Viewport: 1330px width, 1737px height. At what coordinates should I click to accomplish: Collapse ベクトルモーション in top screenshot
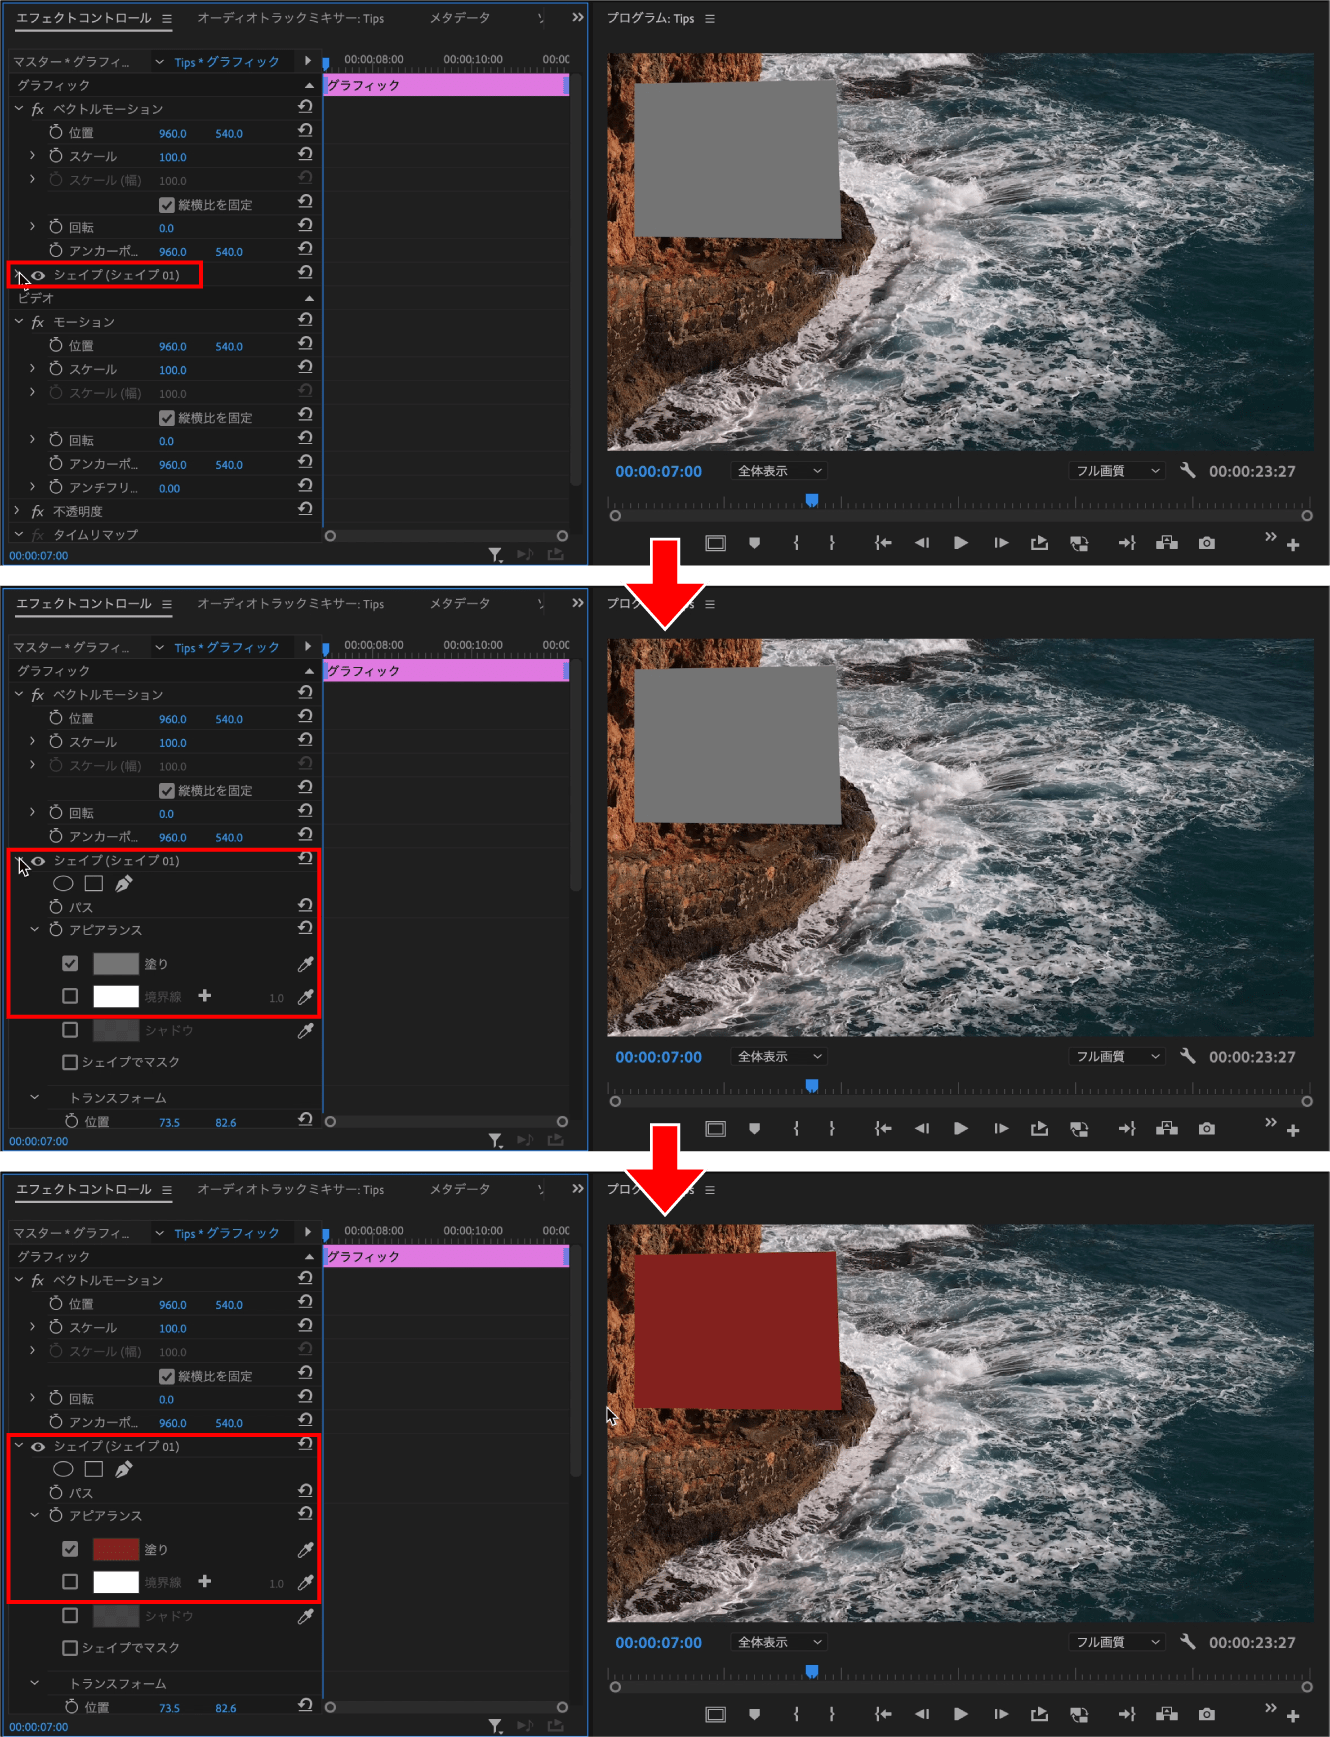[19, 108]
